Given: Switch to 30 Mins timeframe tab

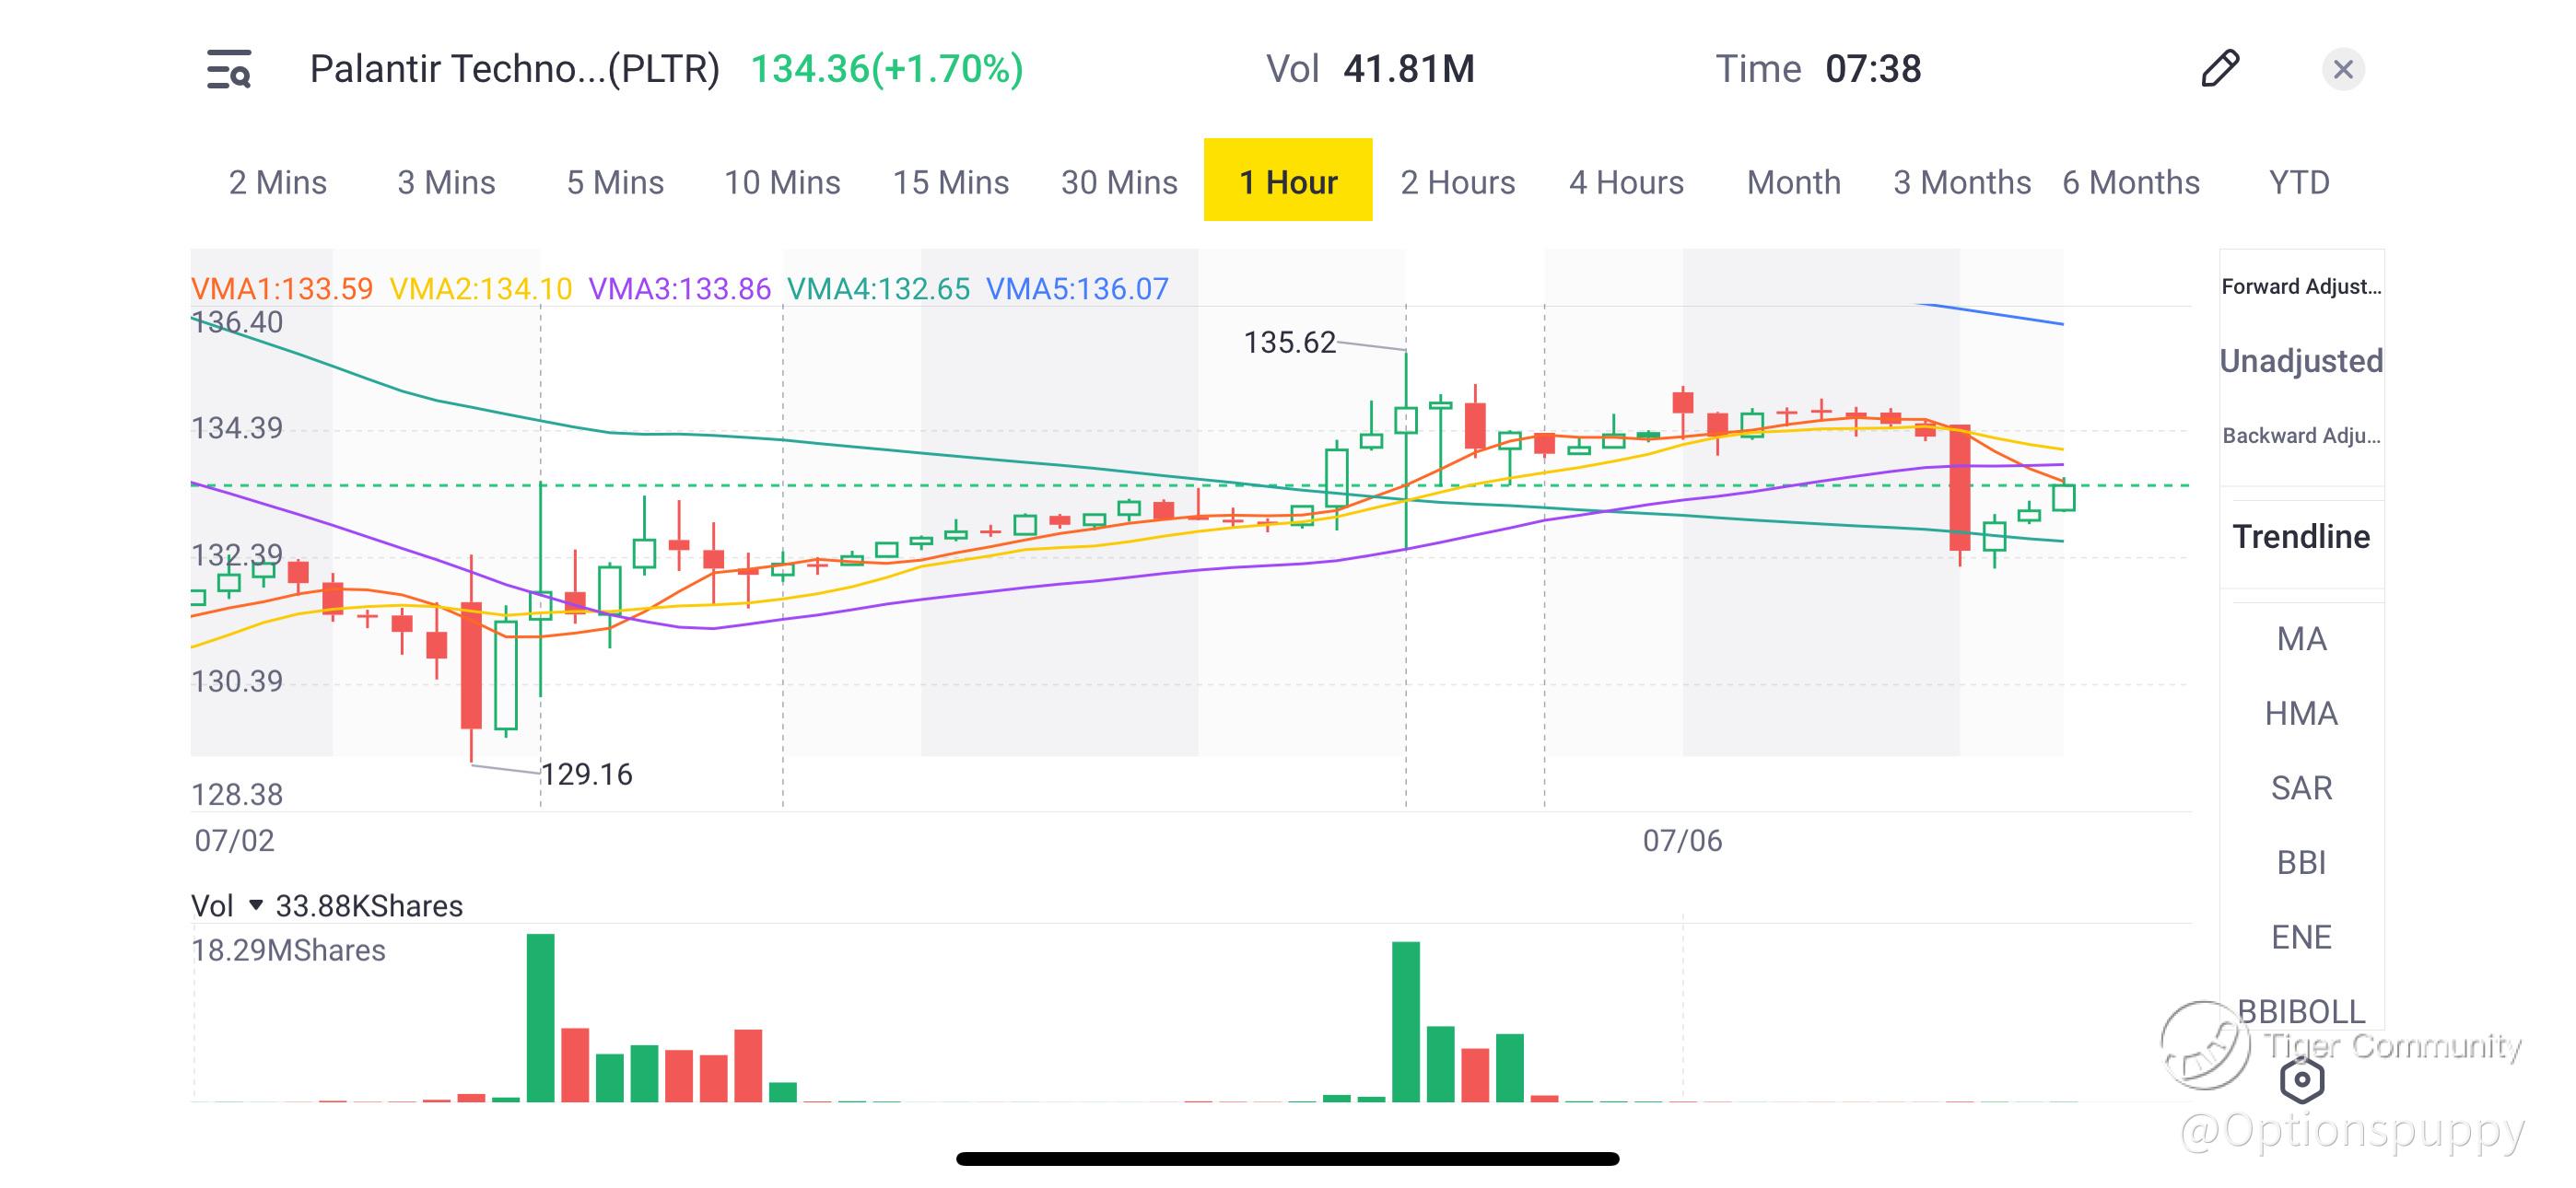Looking at the screenshot, I should [1119, 182].
